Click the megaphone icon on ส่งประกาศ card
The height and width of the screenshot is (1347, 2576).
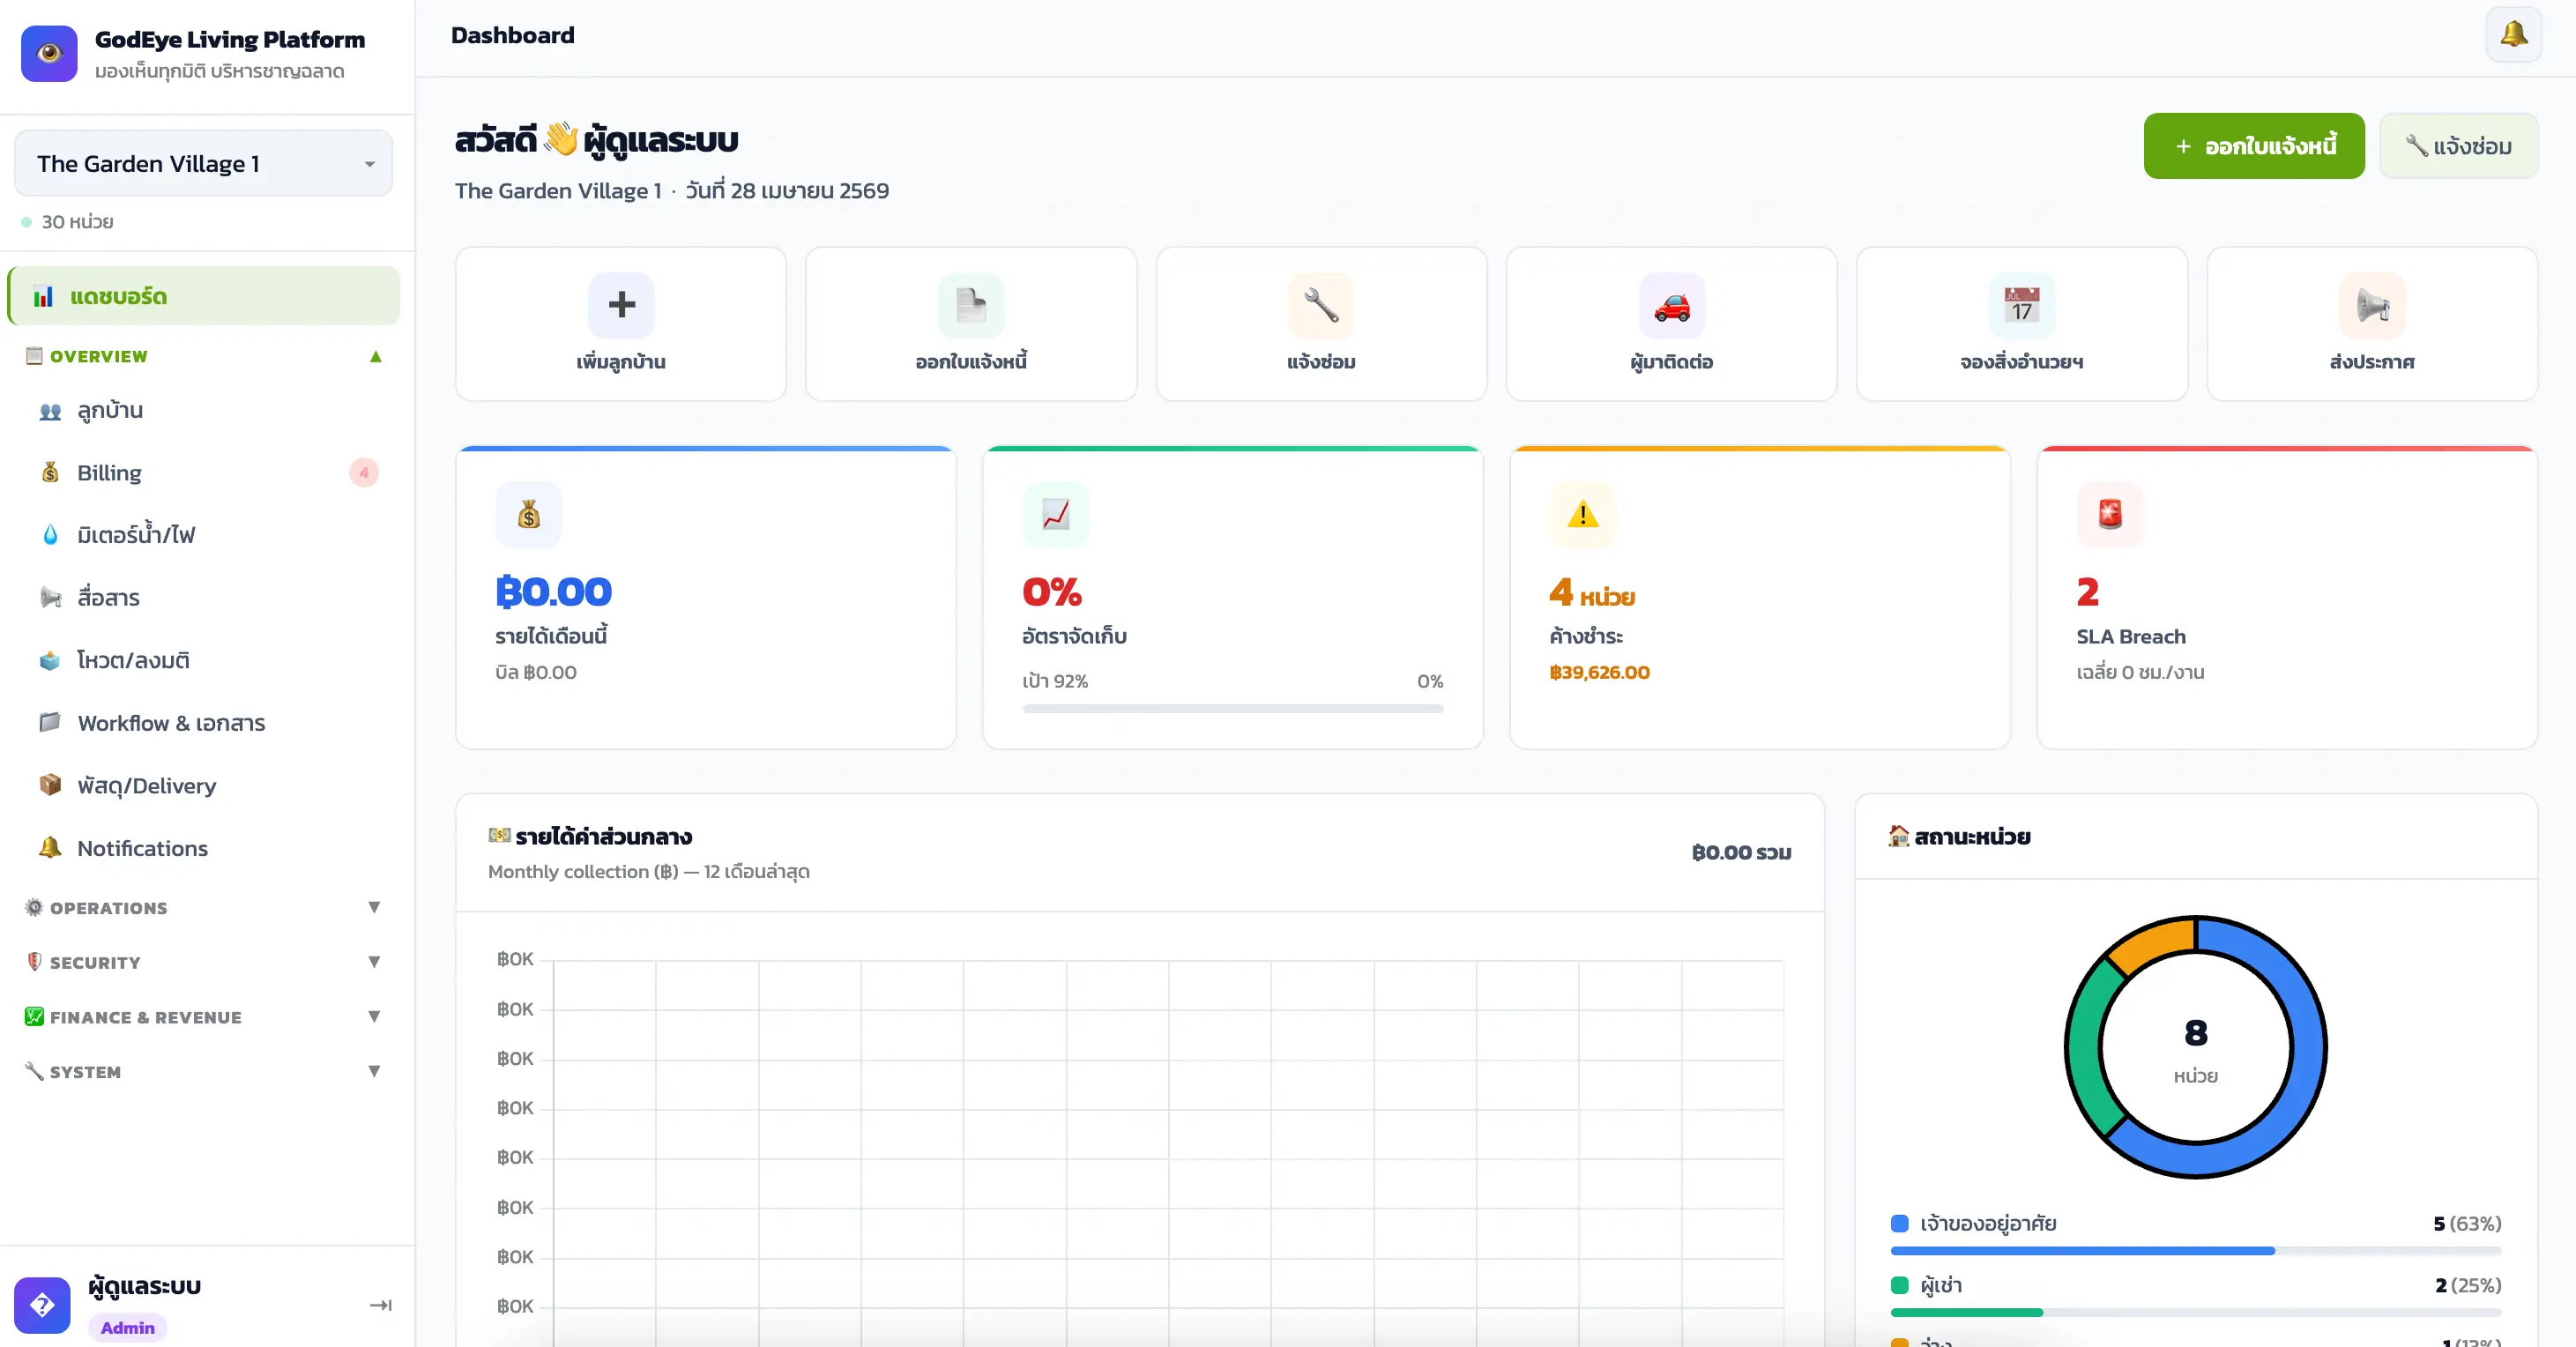point(2372,305)
